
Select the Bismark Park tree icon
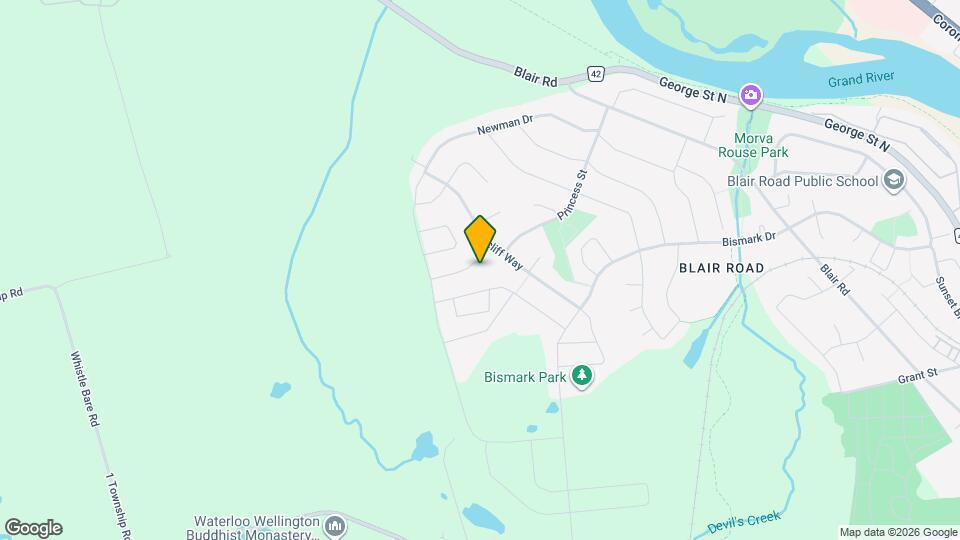[582, 375]
